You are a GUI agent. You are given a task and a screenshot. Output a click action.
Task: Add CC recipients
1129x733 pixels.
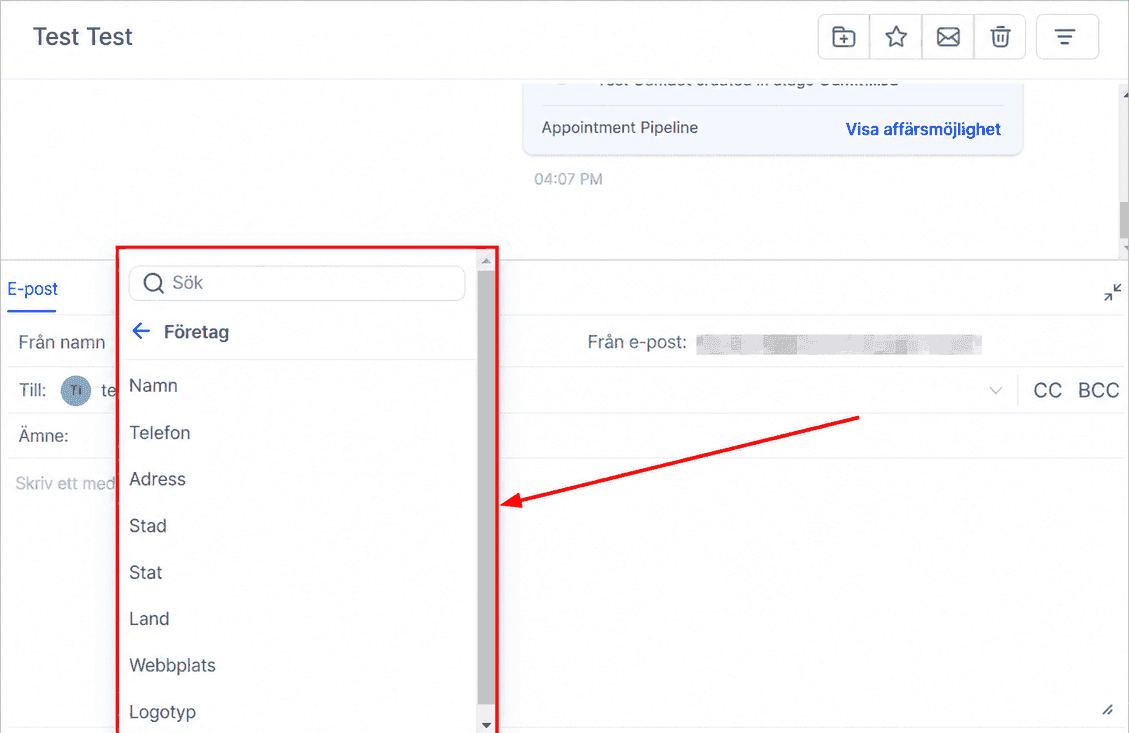click(x=1048, y=391)
